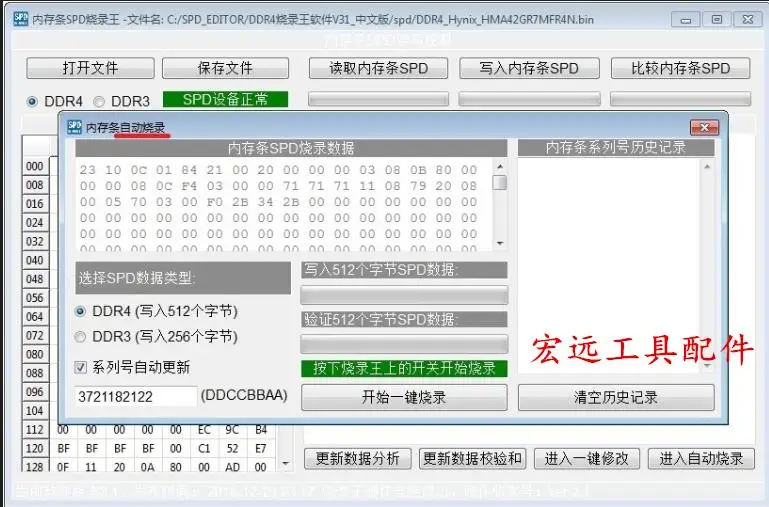The width and height of the screenshot is (769, 507).
Task: Select the DDR3 radio in main window
Action: click(99, 101)
